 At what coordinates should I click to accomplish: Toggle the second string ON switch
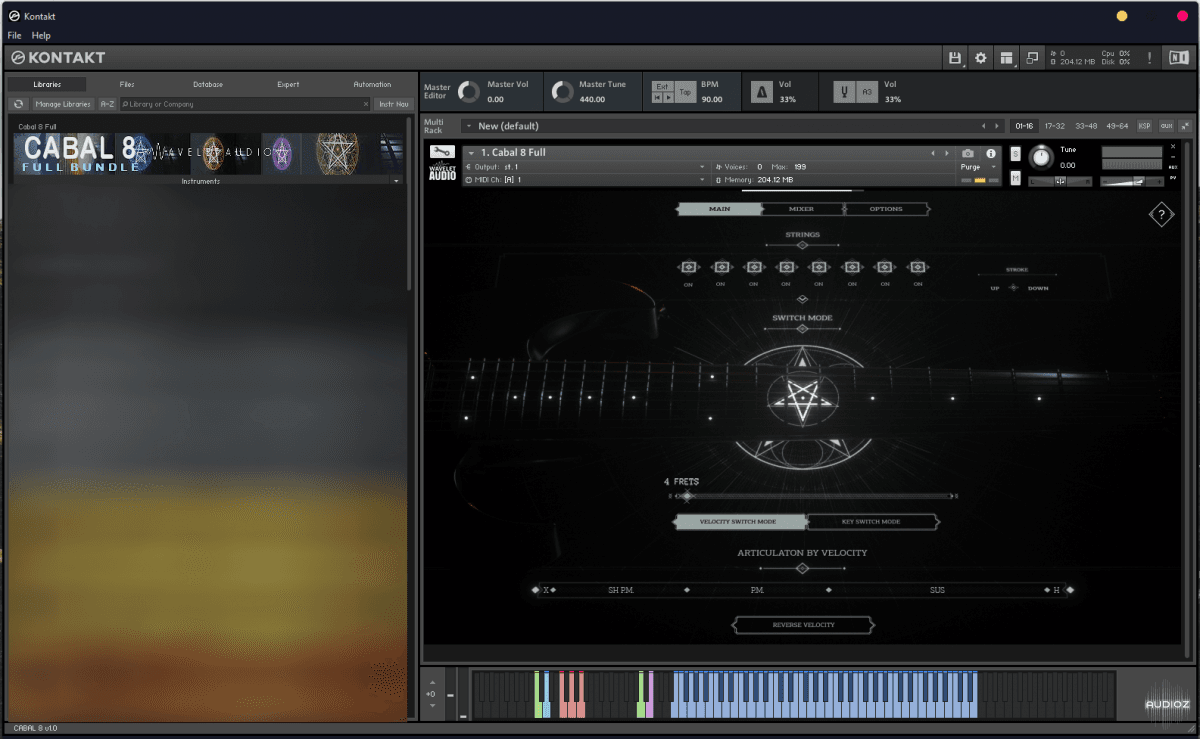[x=721, y=267]
